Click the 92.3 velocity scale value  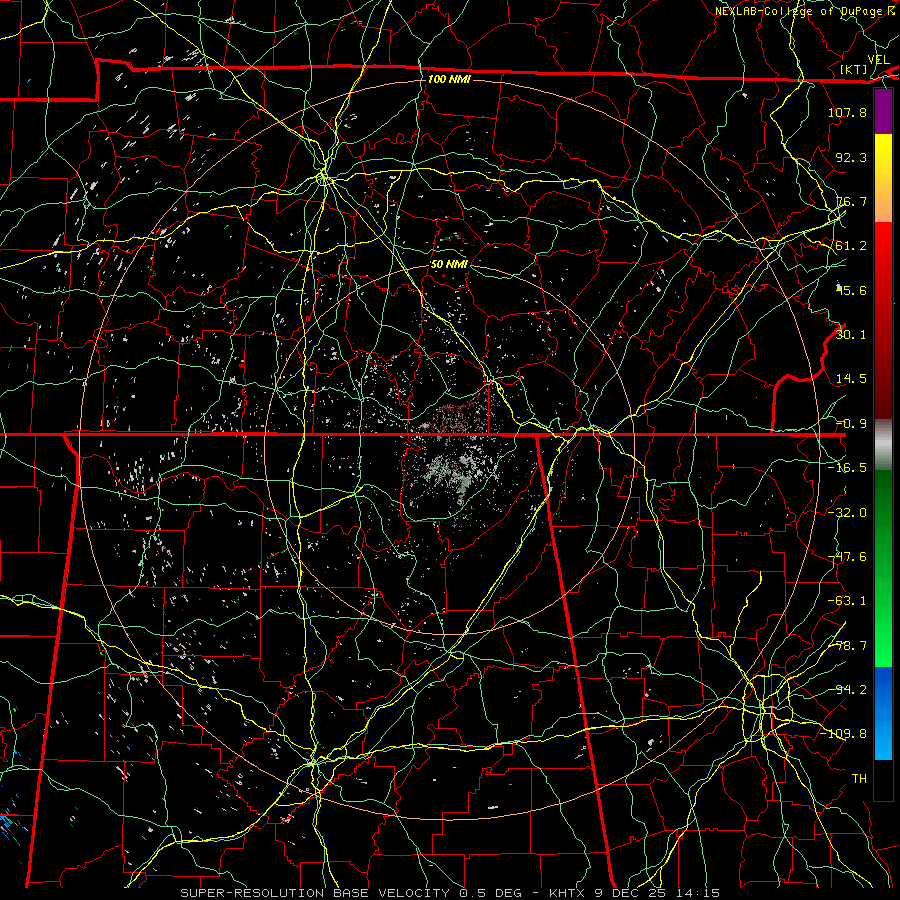tap(851, 157)
